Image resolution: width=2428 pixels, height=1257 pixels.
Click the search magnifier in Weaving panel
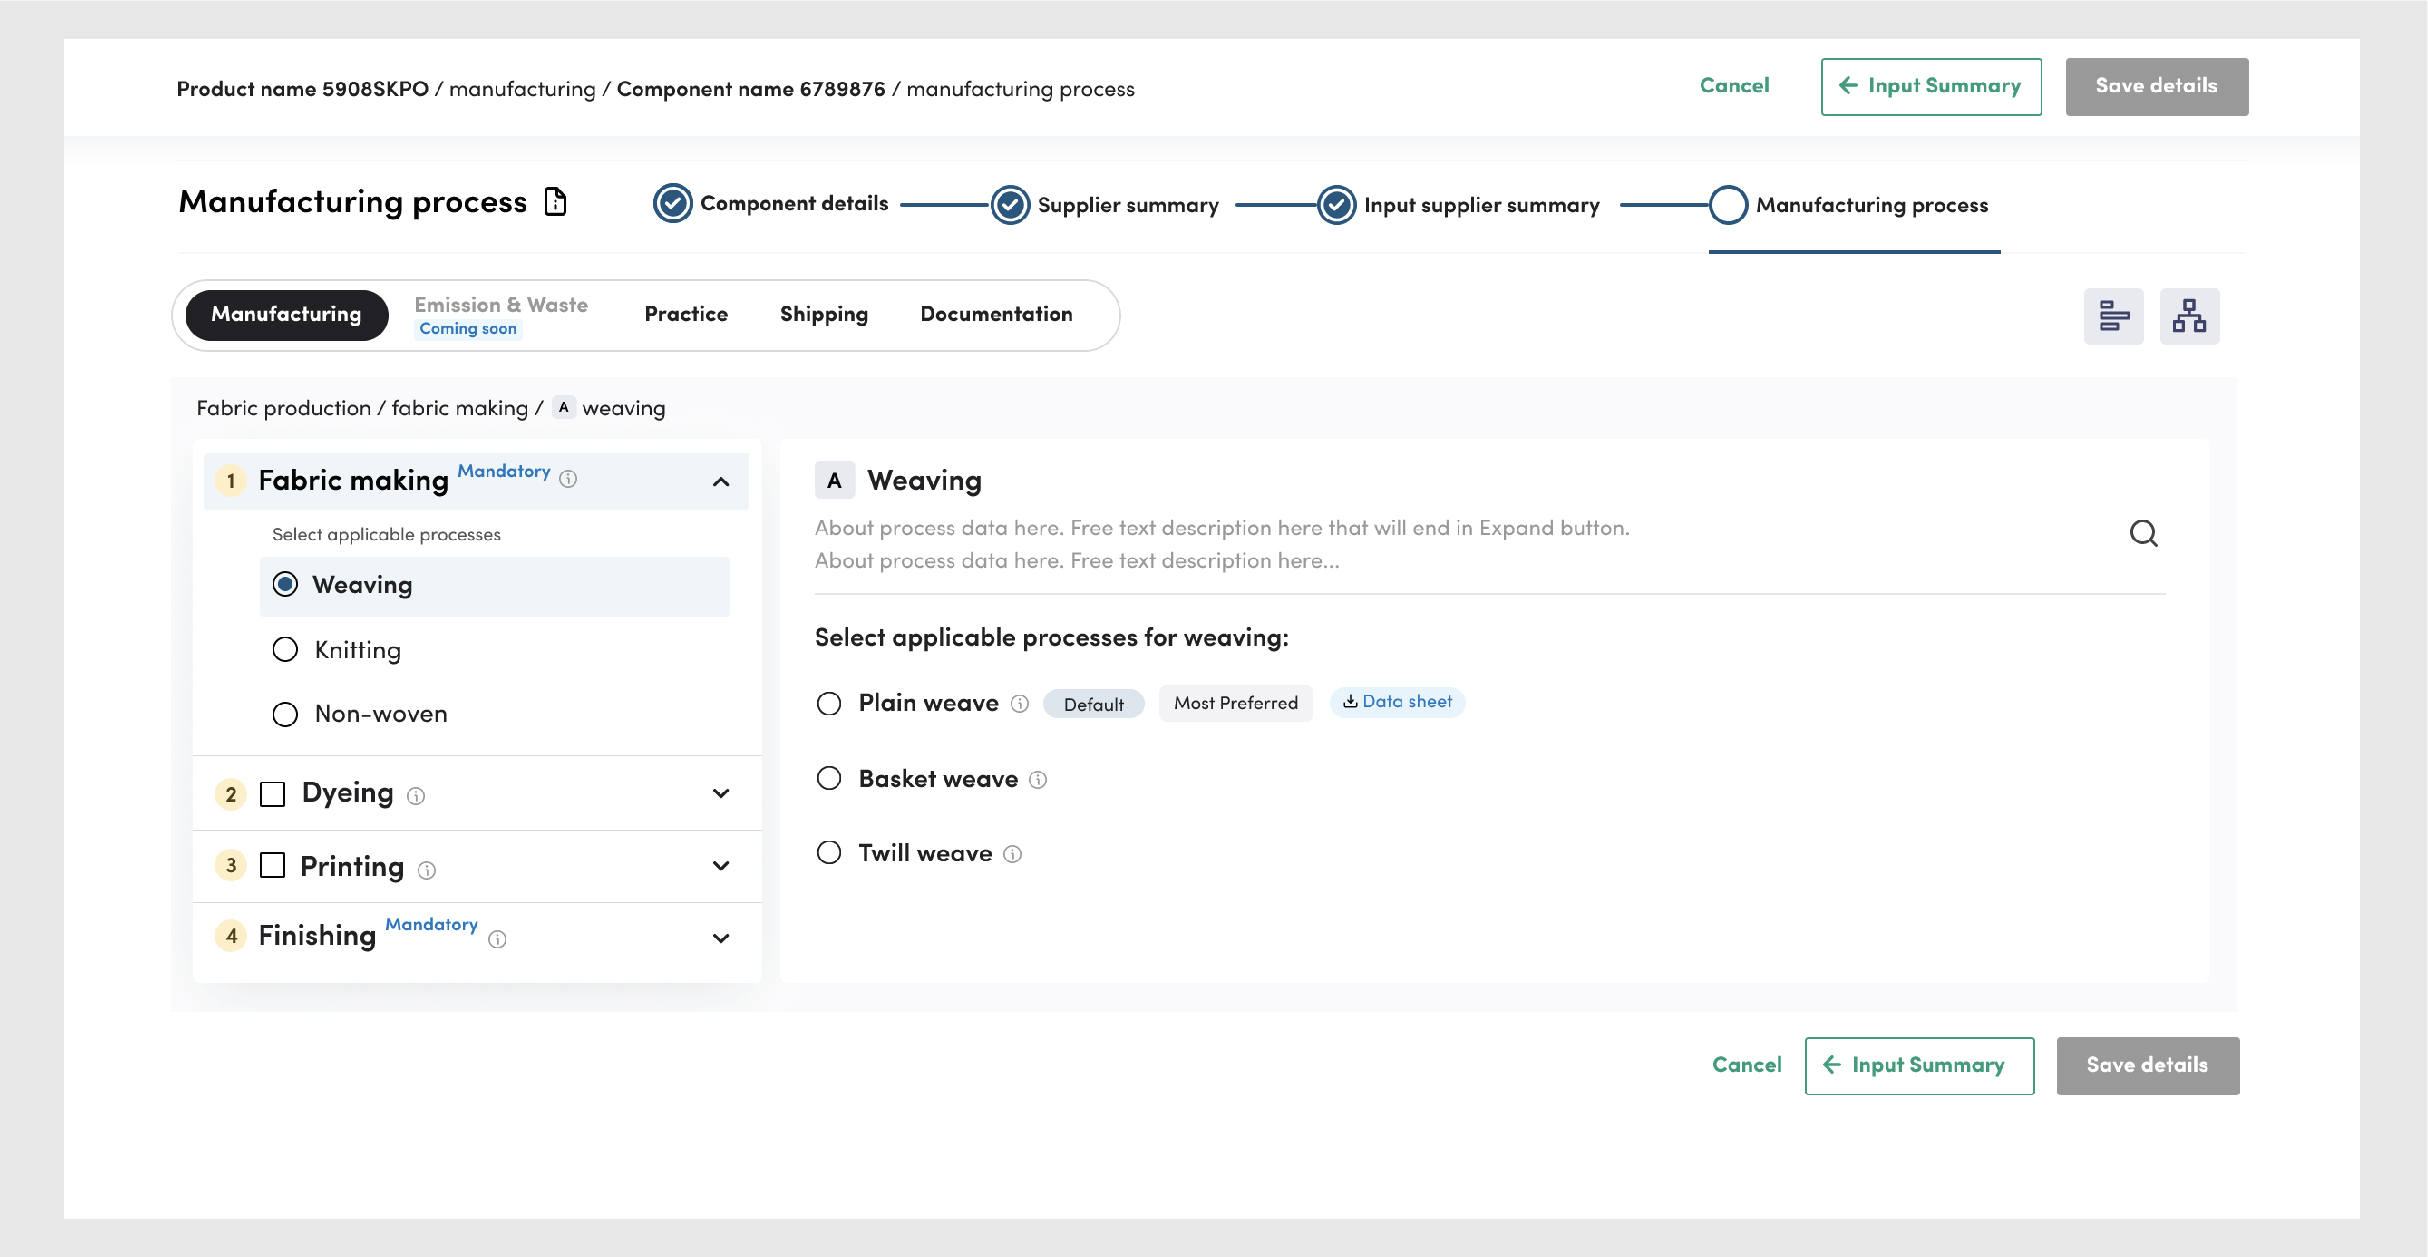pos(2143,534)
